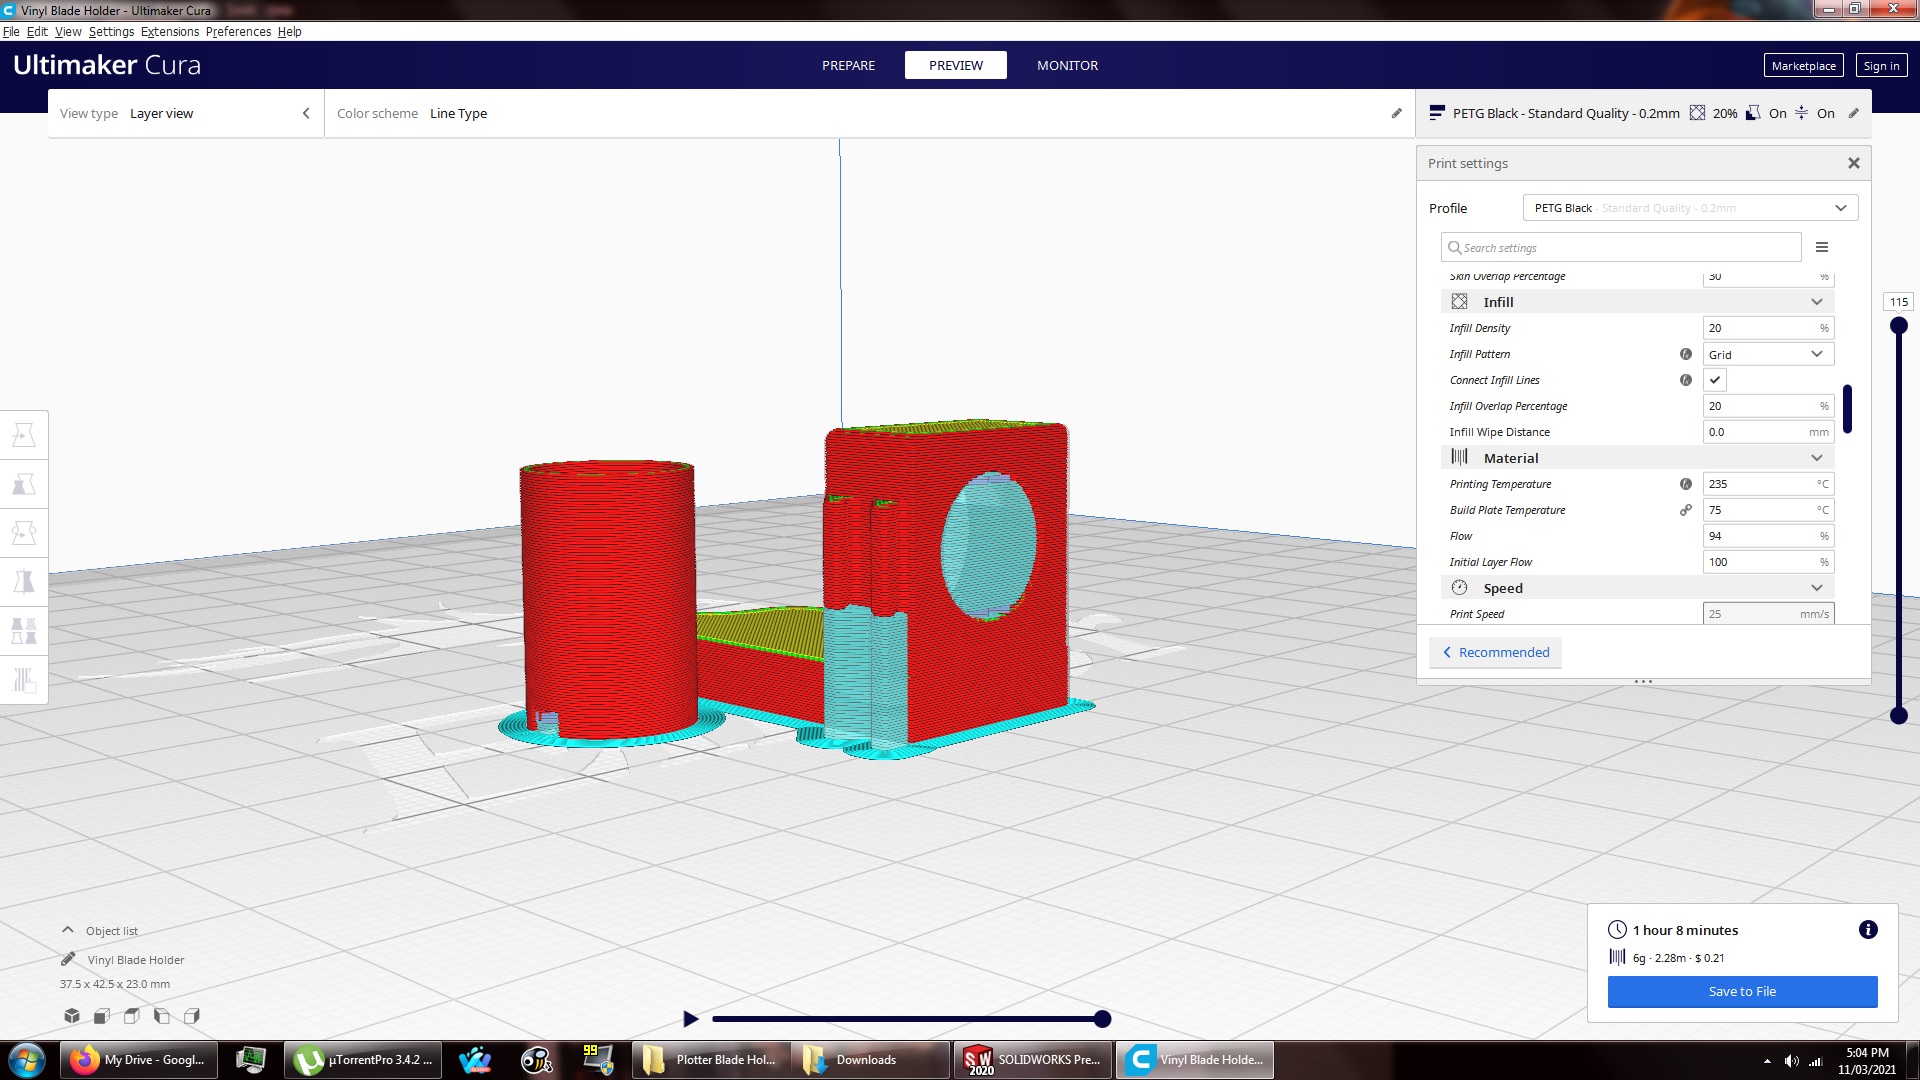Open the Per Model Settings tool
The height and width of the screenshot is (1080, 1920).
24,631
